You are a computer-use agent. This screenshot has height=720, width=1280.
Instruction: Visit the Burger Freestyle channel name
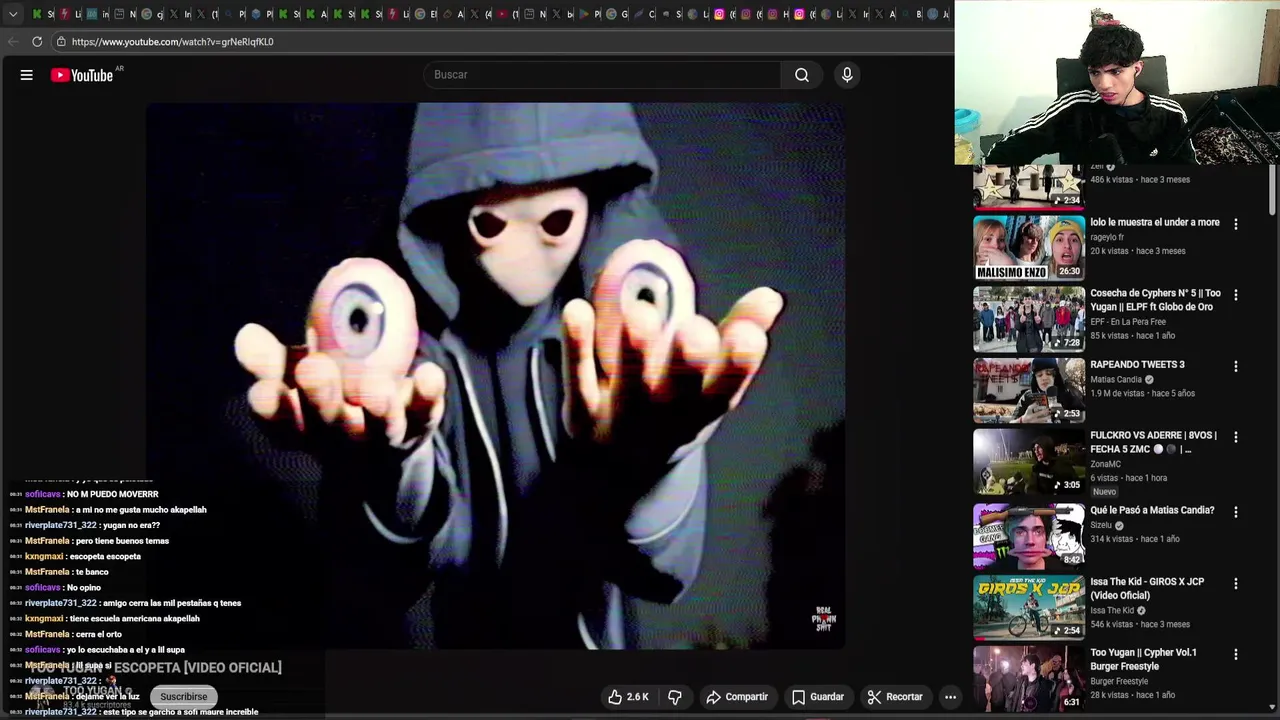(x=1119, y=681)
